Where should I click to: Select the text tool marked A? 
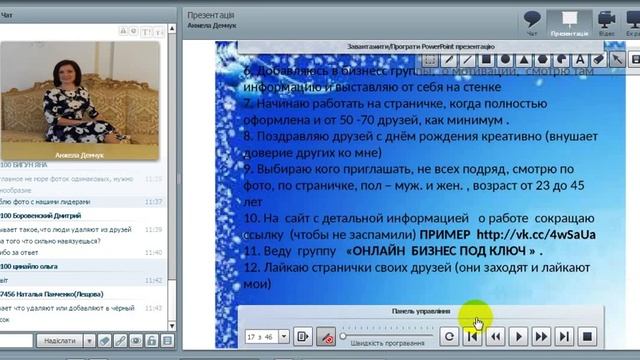pos(580,60)
